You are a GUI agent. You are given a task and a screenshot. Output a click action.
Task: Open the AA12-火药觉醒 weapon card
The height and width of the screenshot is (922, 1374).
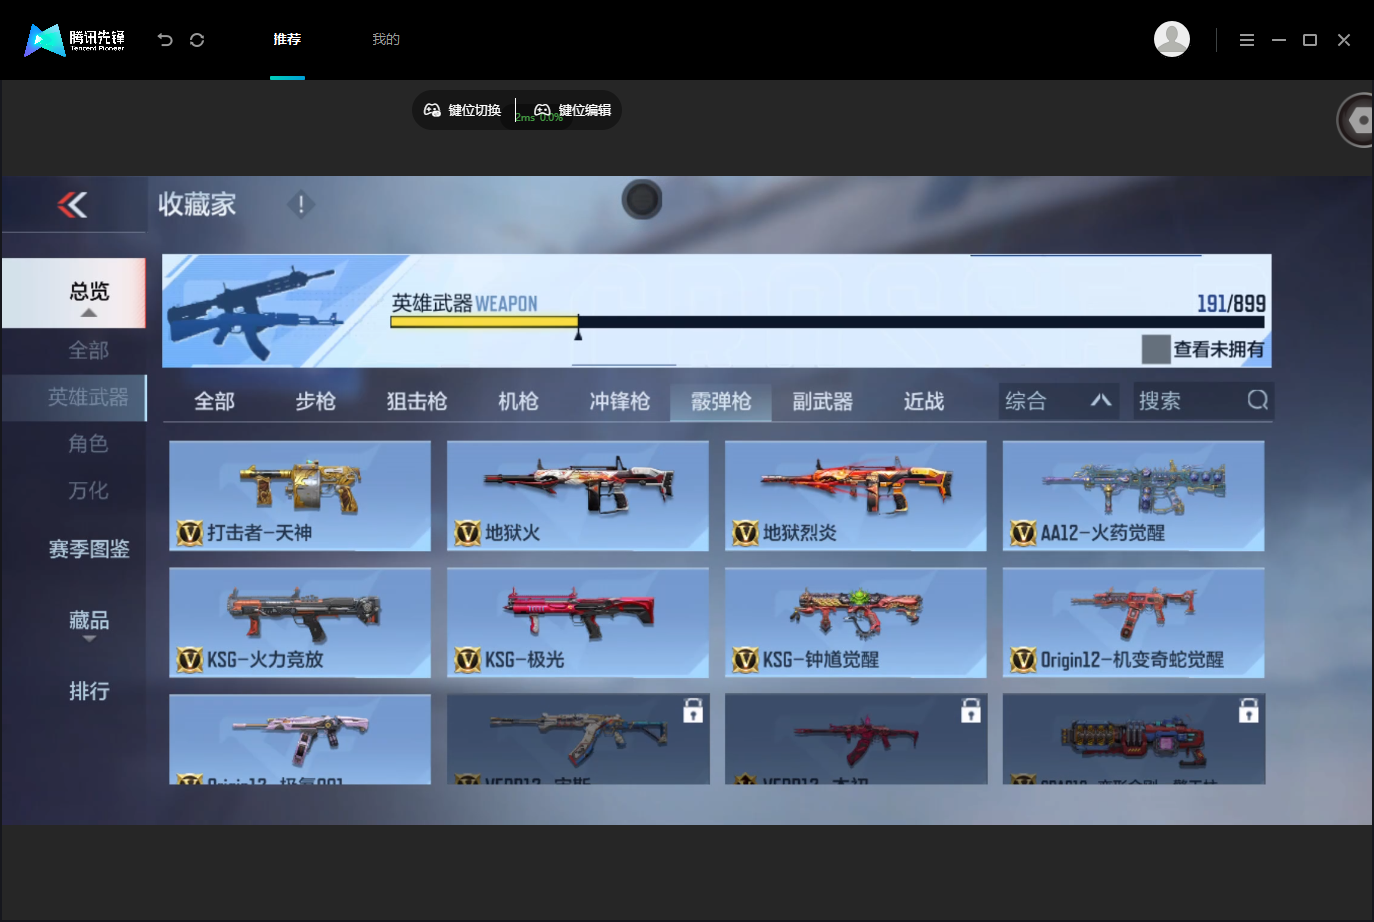click(1134, 496)
